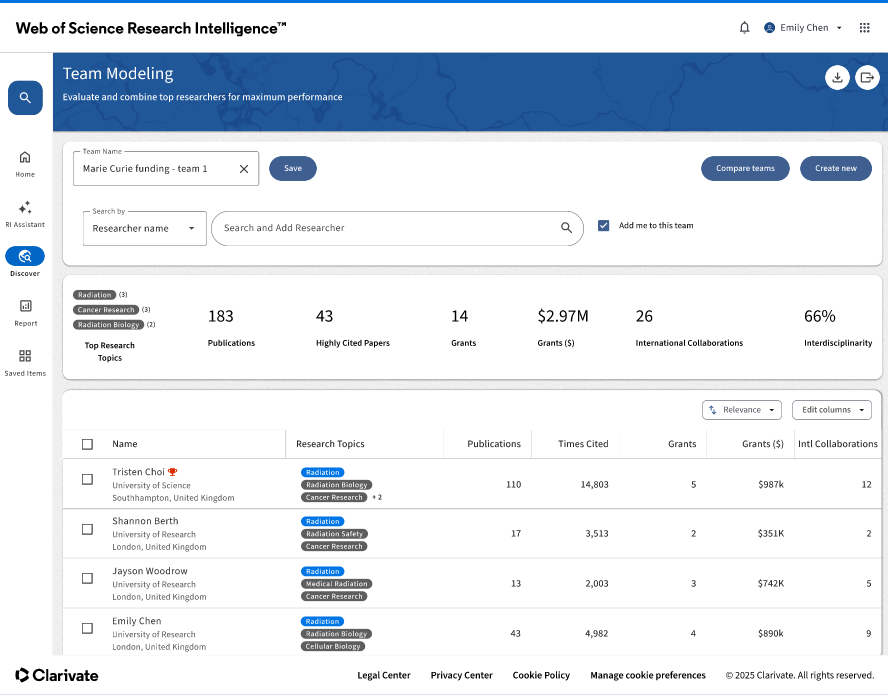
Task: Select the Tristen Choi row checkbox
Action: pos(87,479)
